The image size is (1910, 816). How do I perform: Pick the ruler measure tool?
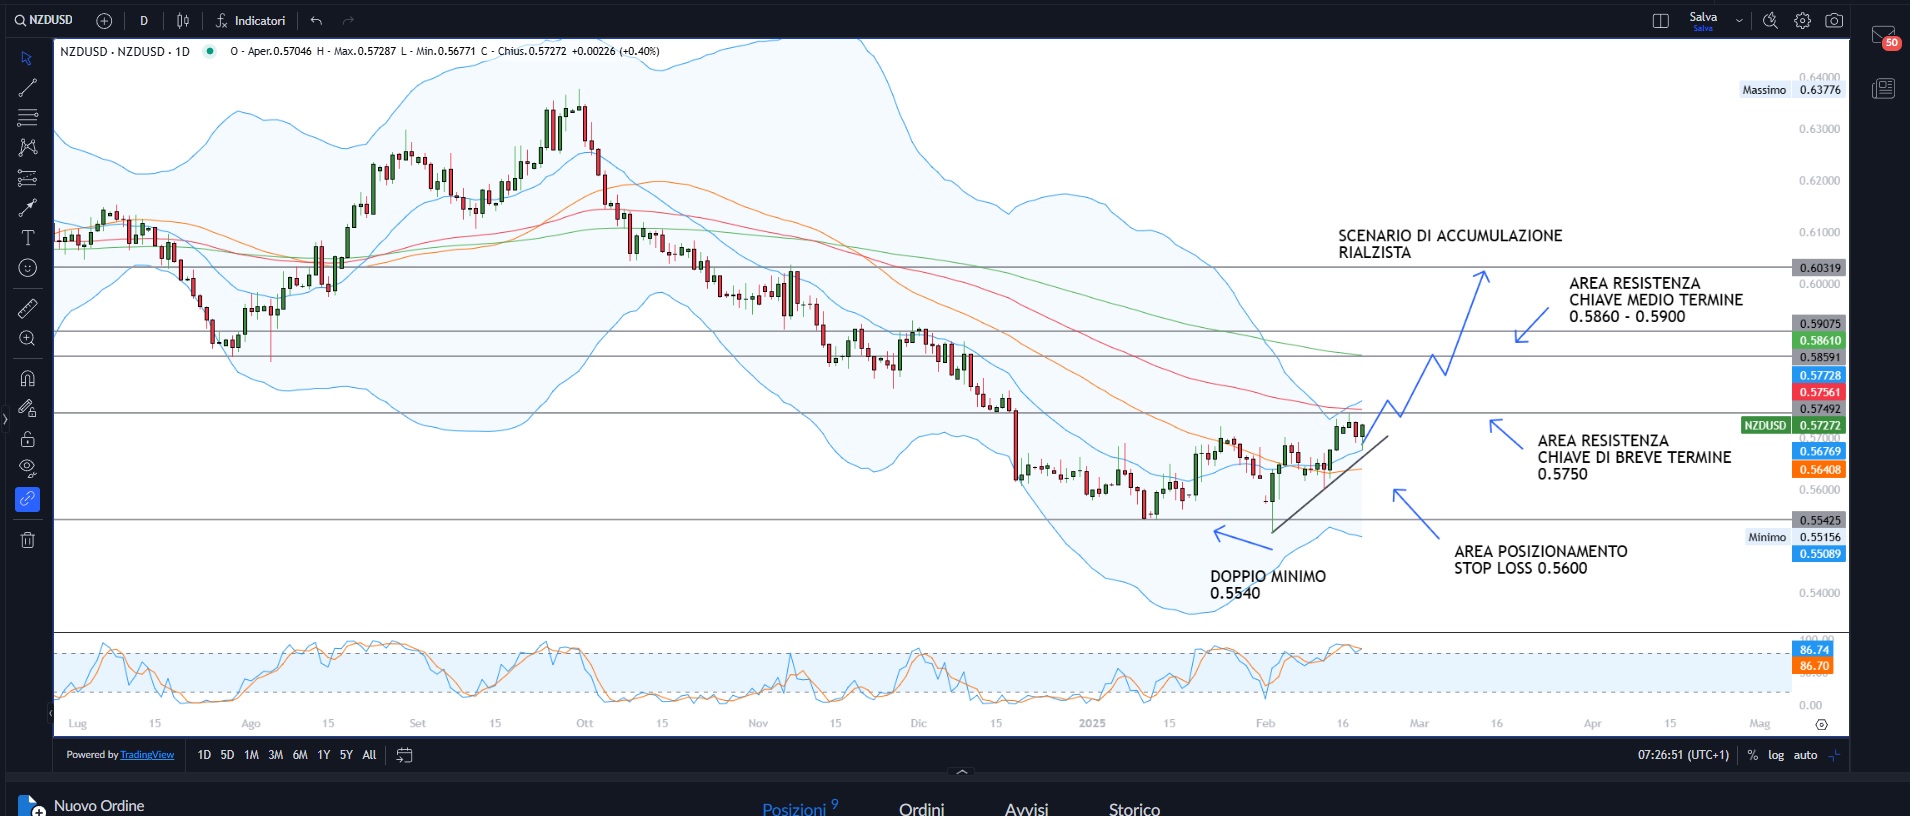pos(28,308)
